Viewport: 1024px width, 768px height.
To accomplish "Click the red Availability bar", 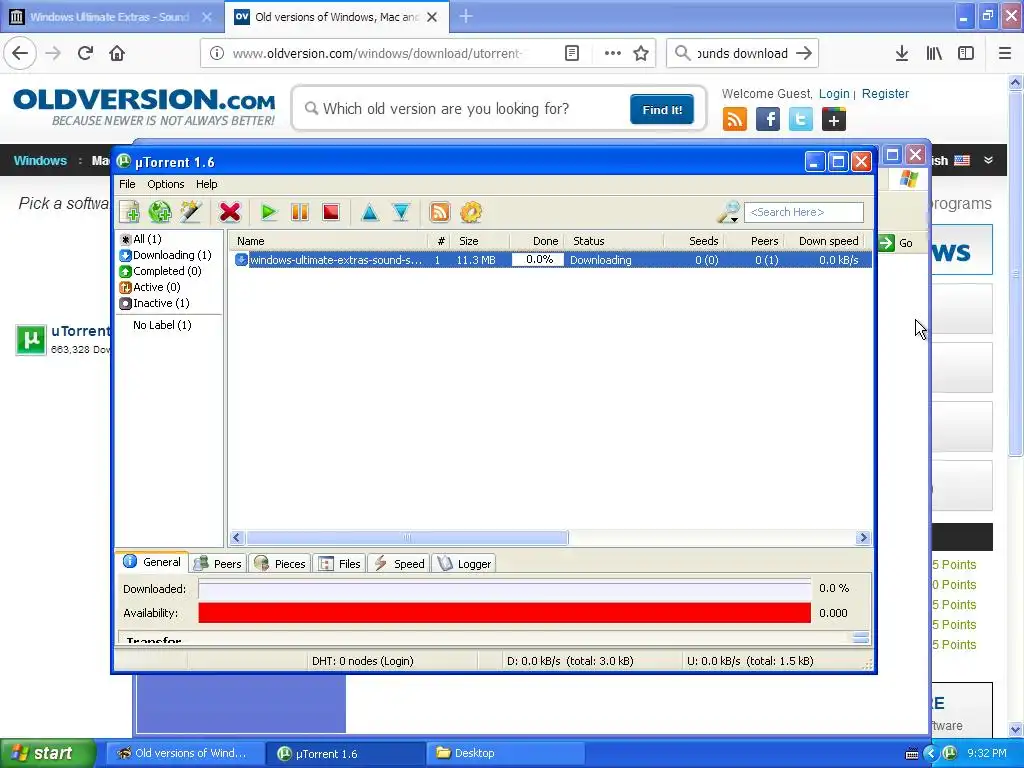I will 504,613.
